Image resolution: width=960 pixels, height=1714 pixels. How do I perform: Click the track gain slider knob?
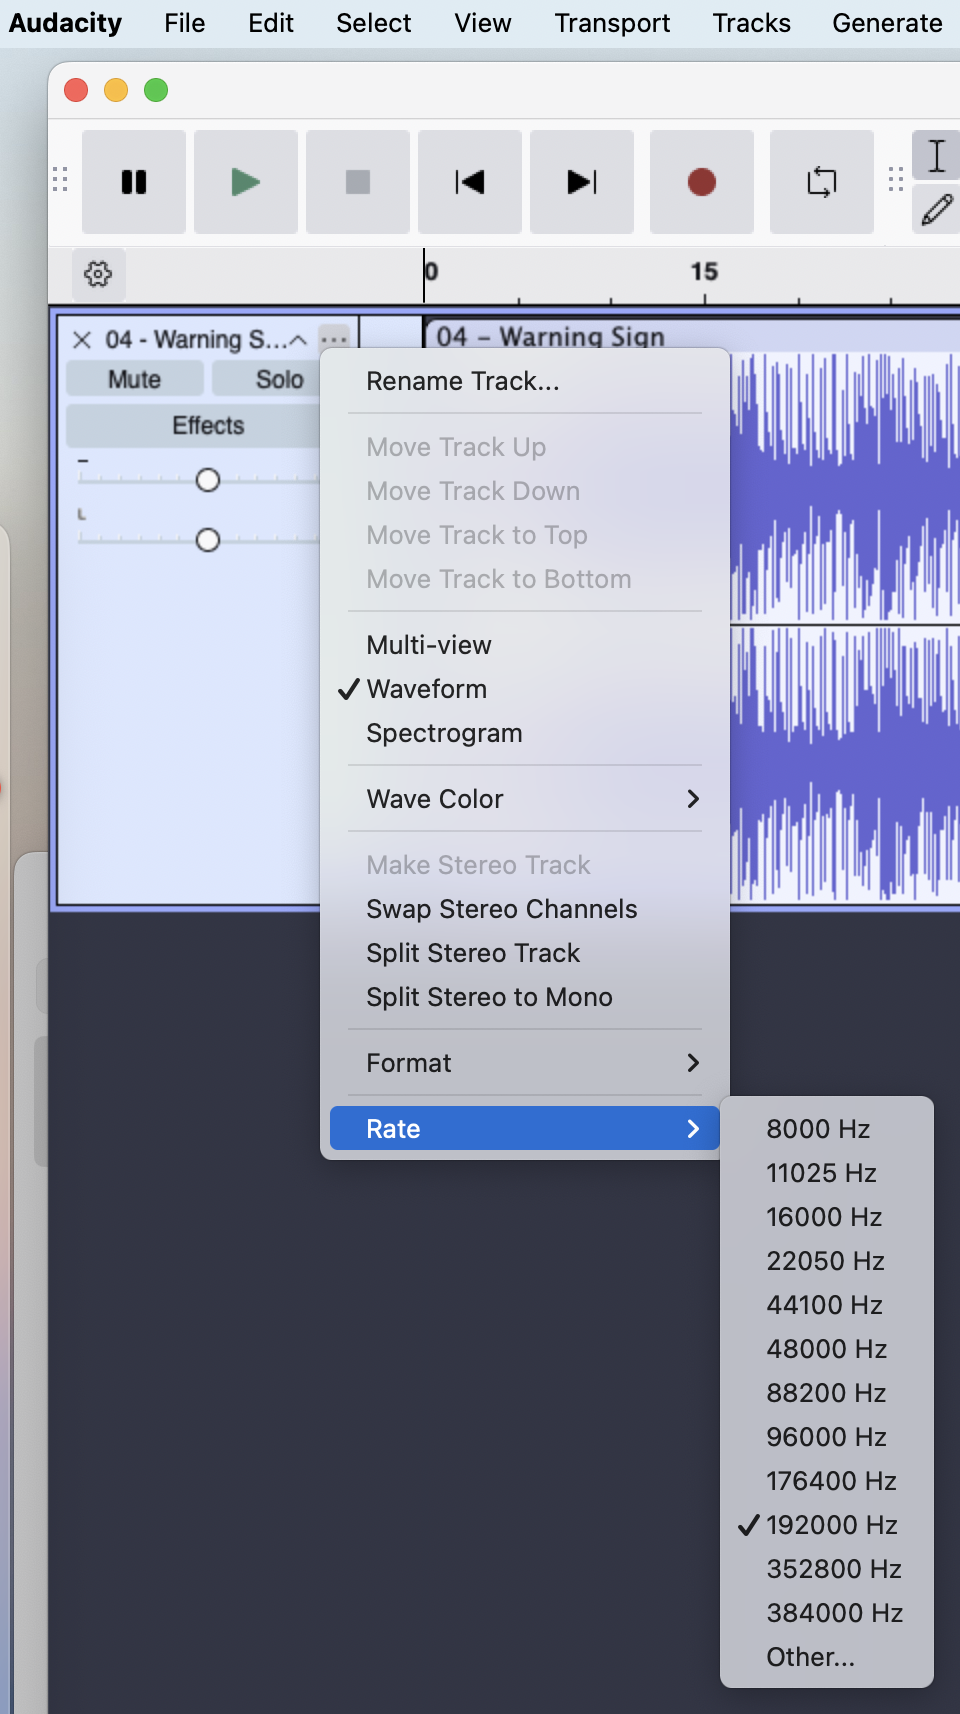(x=208, y=480)
